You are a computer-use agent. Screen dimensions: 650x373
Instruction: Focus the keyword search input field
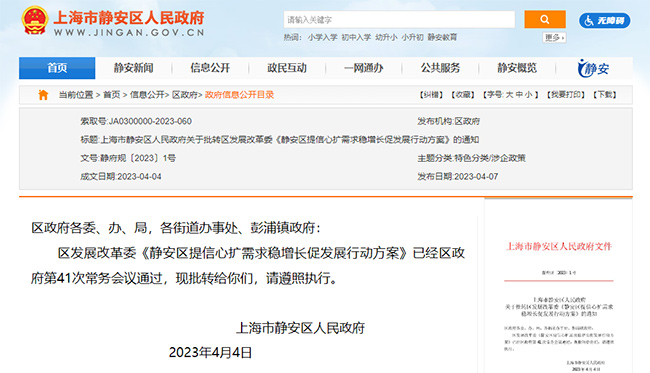point(399,19)
